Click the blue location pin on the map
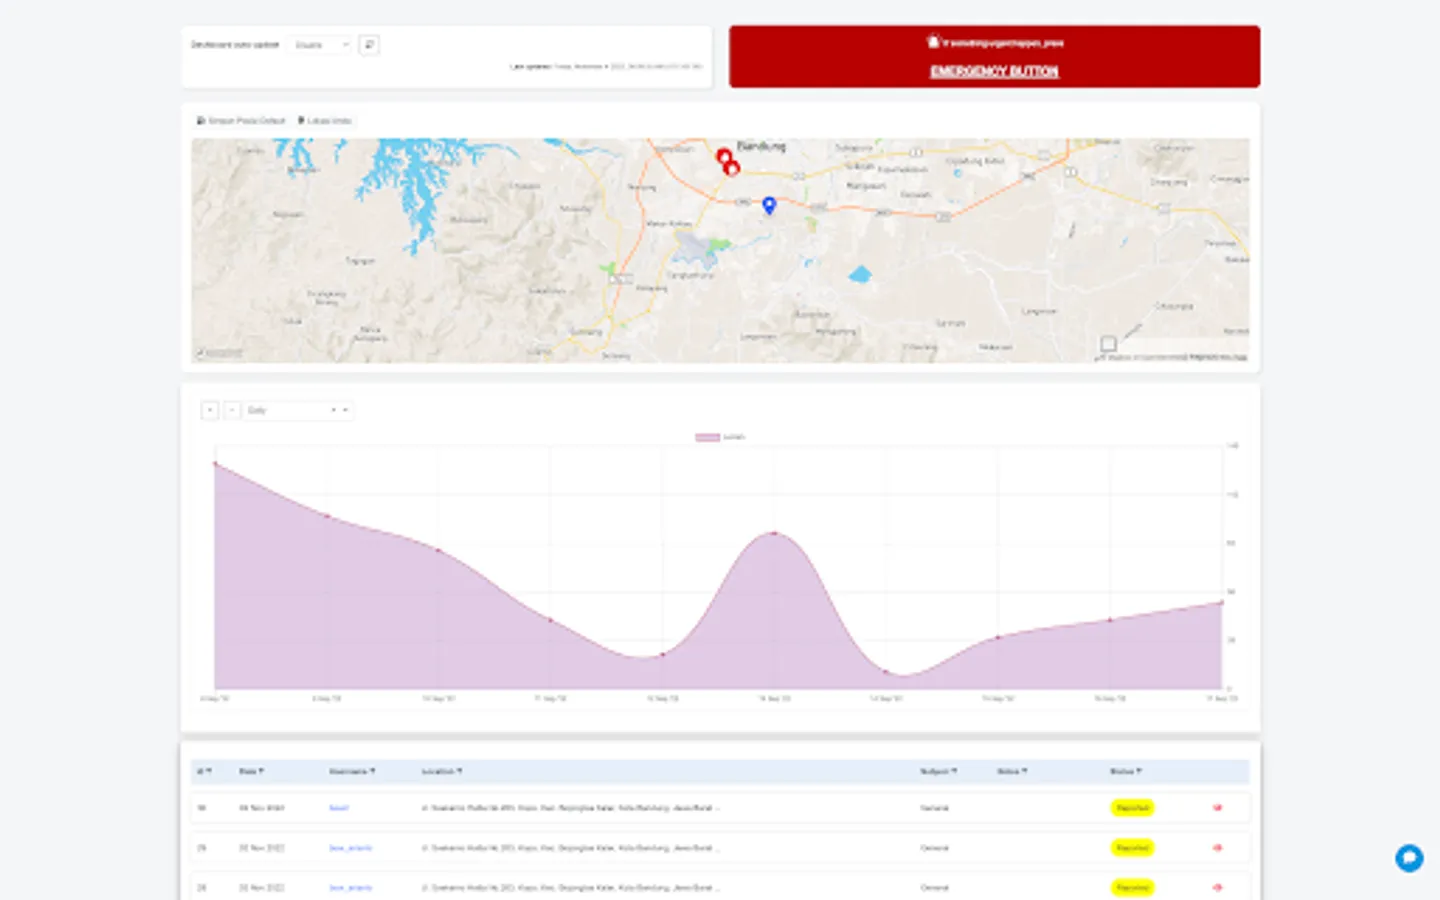Screen dimensions: 1440x900 [769, 205]
